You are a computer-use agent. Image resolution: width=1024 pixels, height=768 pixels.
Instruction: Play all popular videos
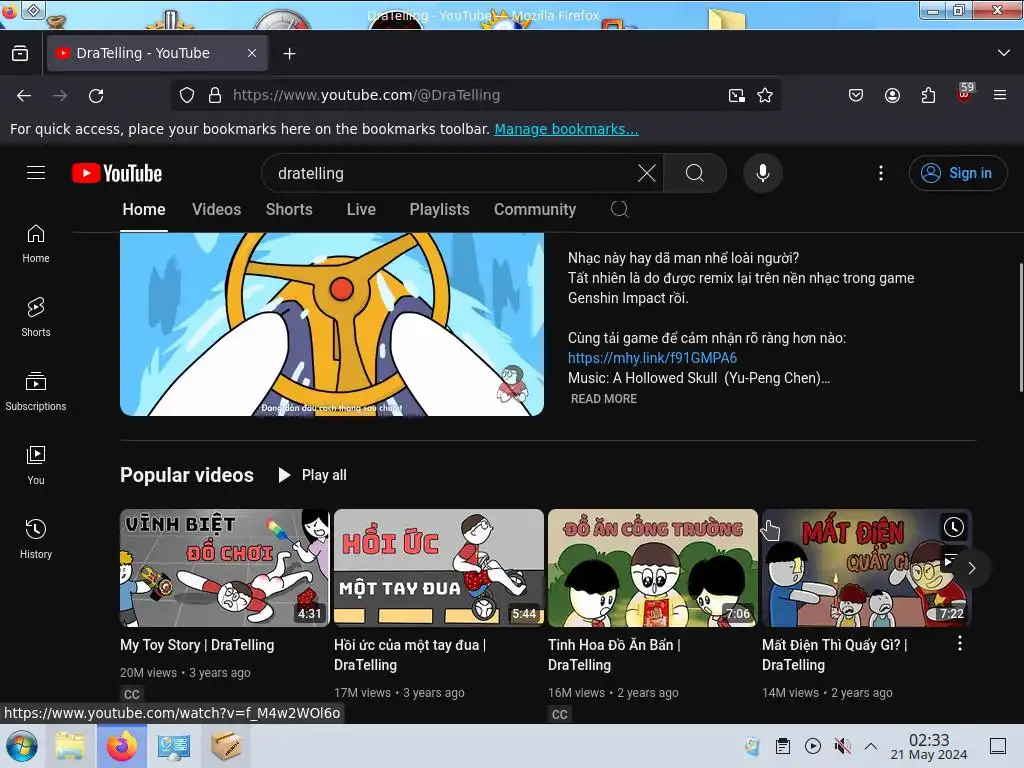click(x=312, y=475)
